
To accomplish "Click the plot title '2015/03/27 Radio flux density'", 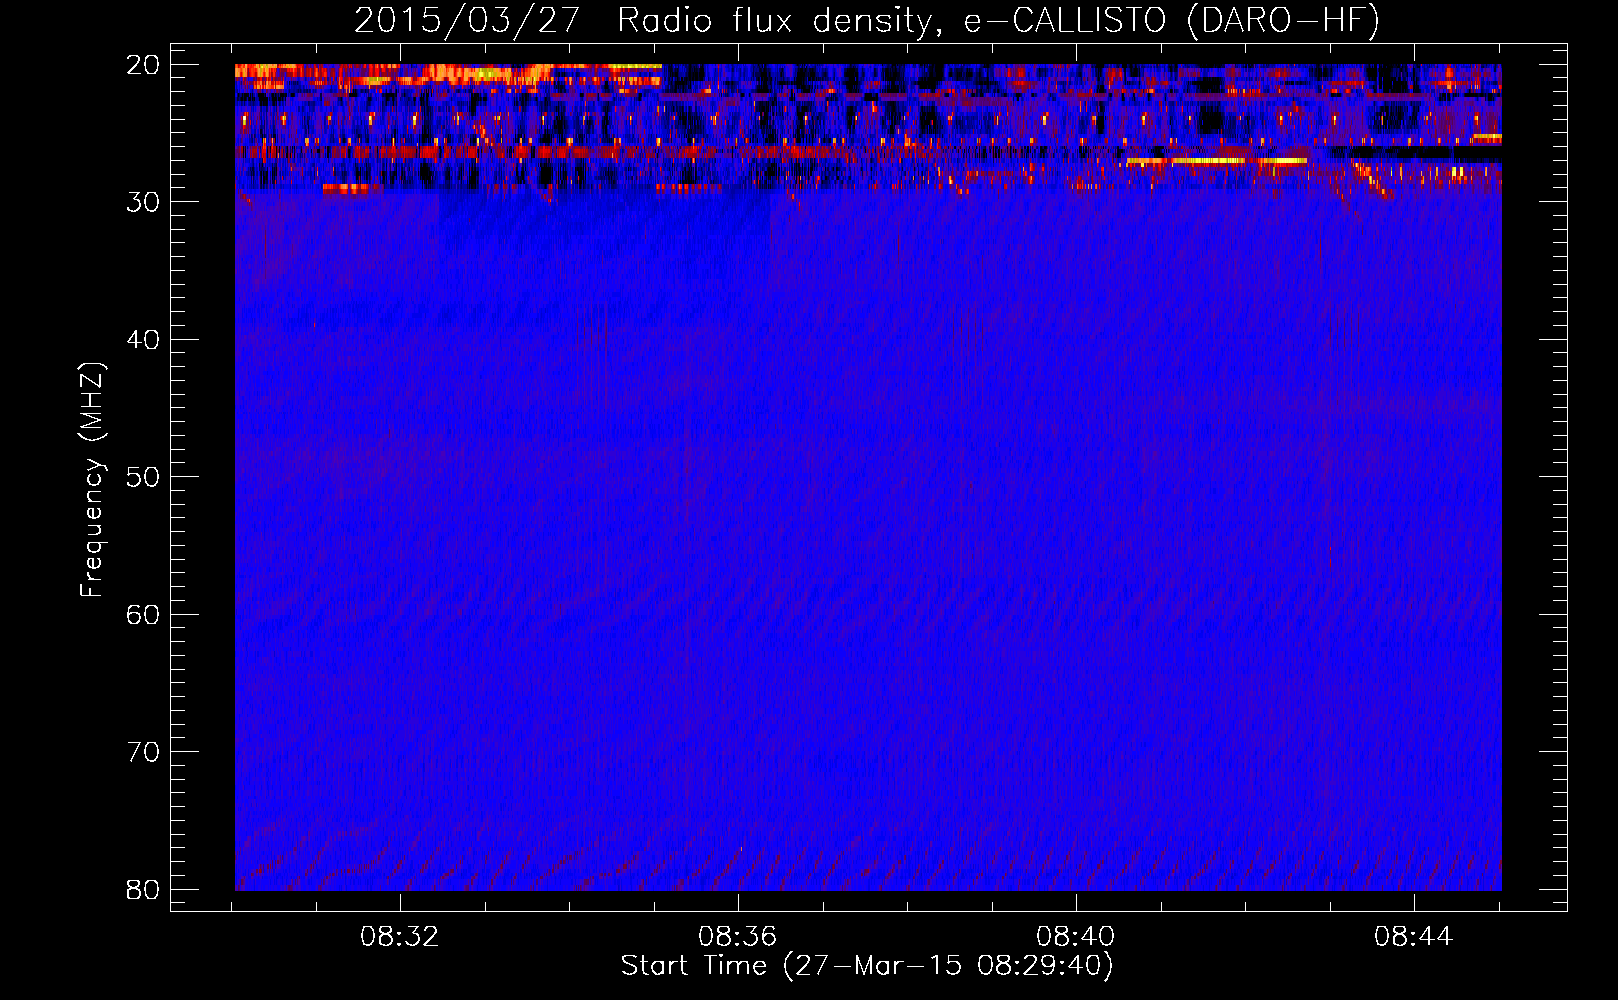I will [x=867, y=21].
